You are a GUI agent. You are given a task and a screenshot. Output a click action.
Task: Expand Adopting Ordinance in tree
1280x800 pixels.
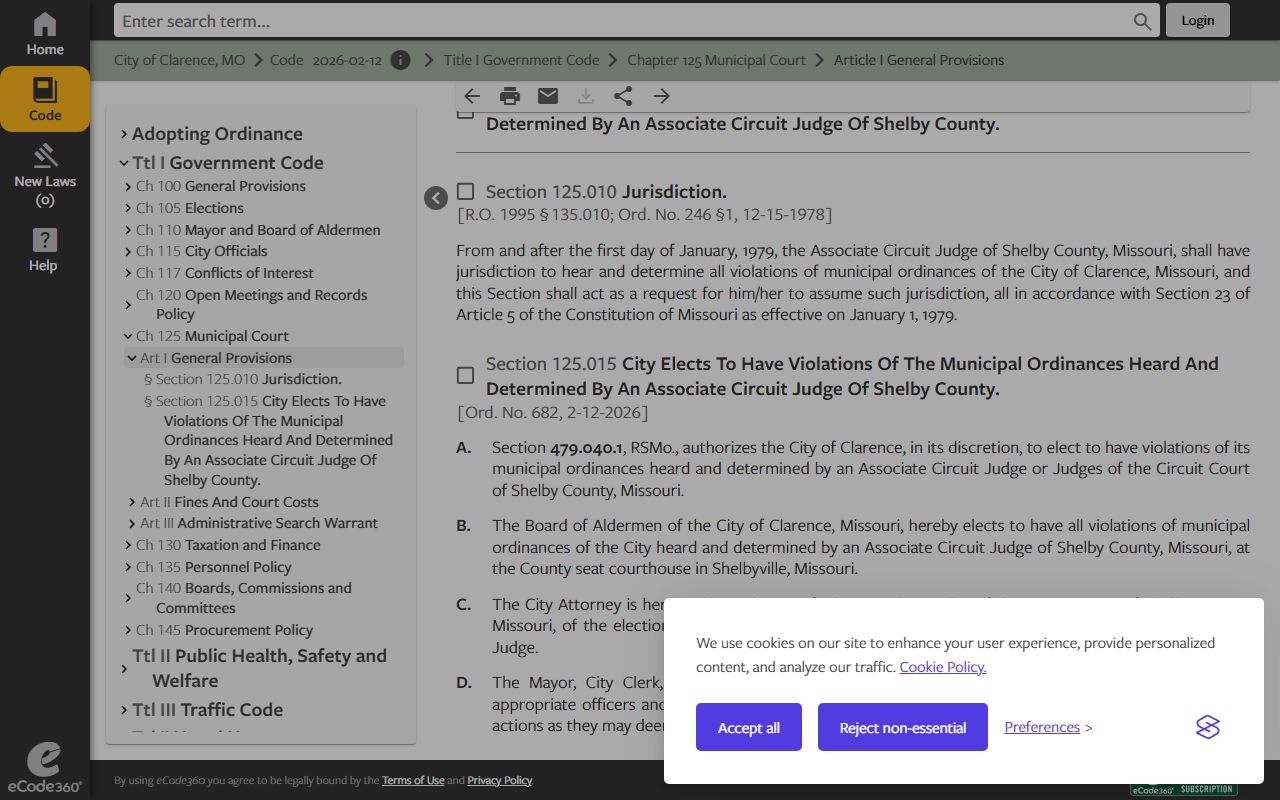click(124, 134)
